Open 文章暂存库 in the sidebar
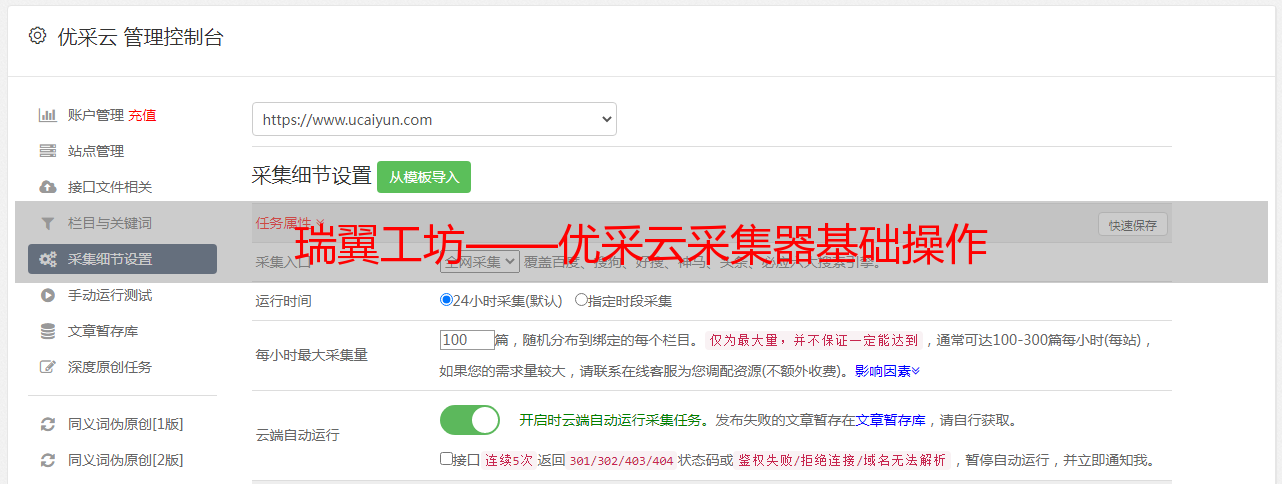The width and height of the screenshot is (1282, 484). [103, 331]
